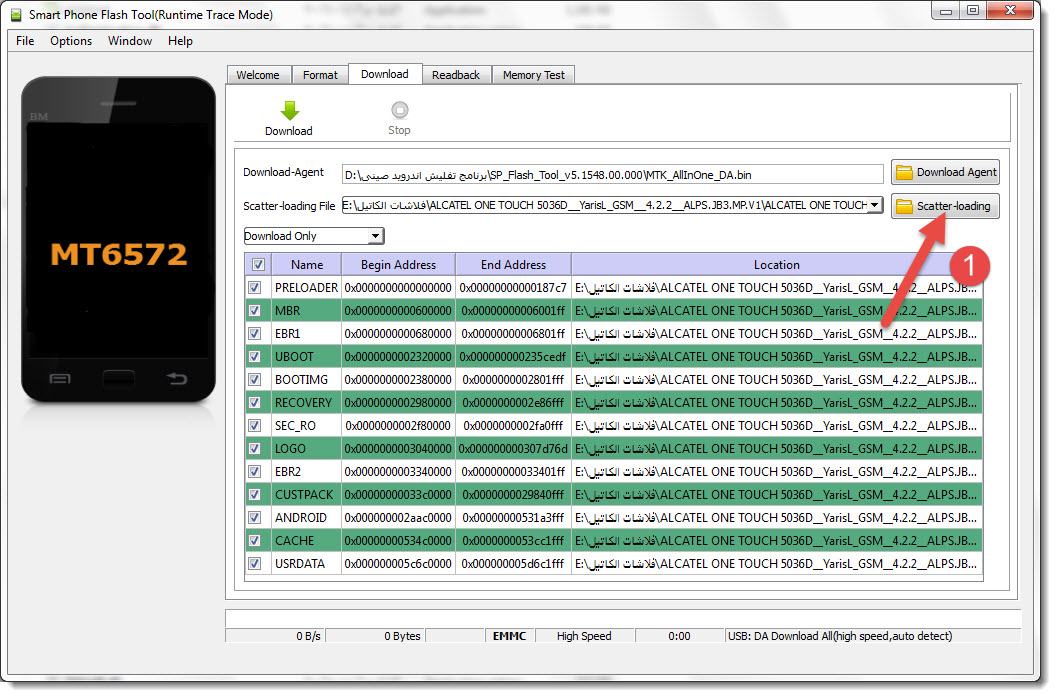
Task: Switch to the Readback tab
Action: [456, 75]
